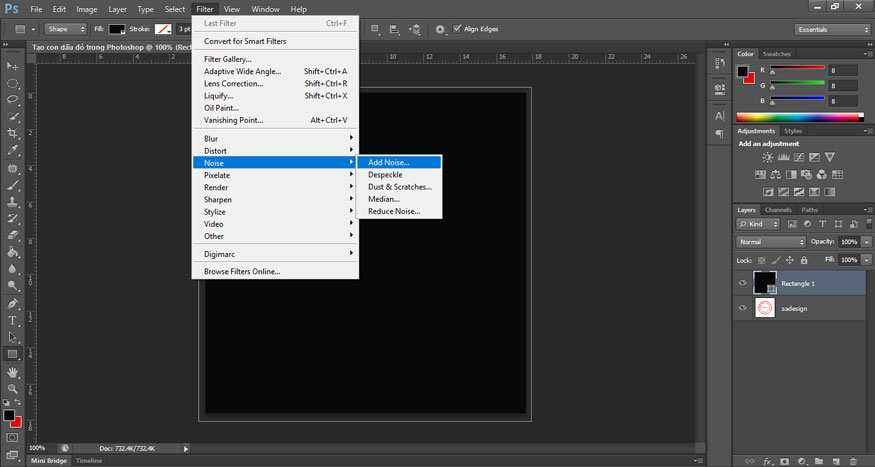Hide the Rectangle 1 layer
This screenshot has height=467, width=875.
pos(742,283)
